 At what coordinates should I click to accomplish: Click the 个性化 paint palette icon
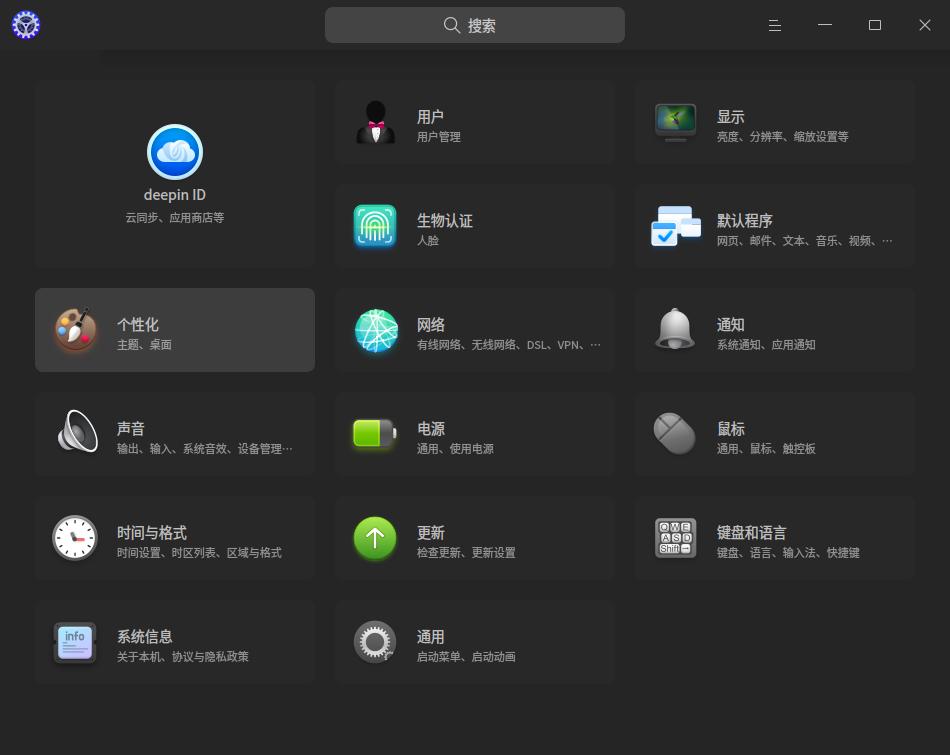click(76, 330)
